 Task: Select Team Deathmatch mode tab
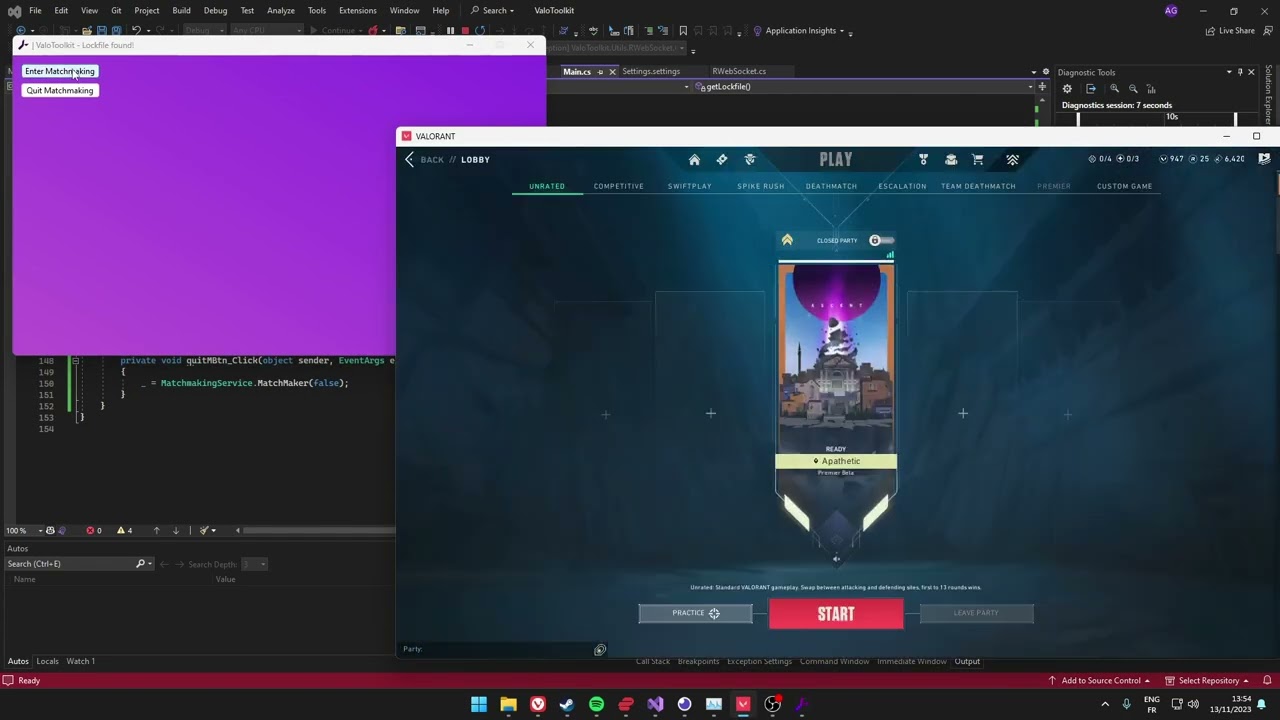[x=978, y=186]
